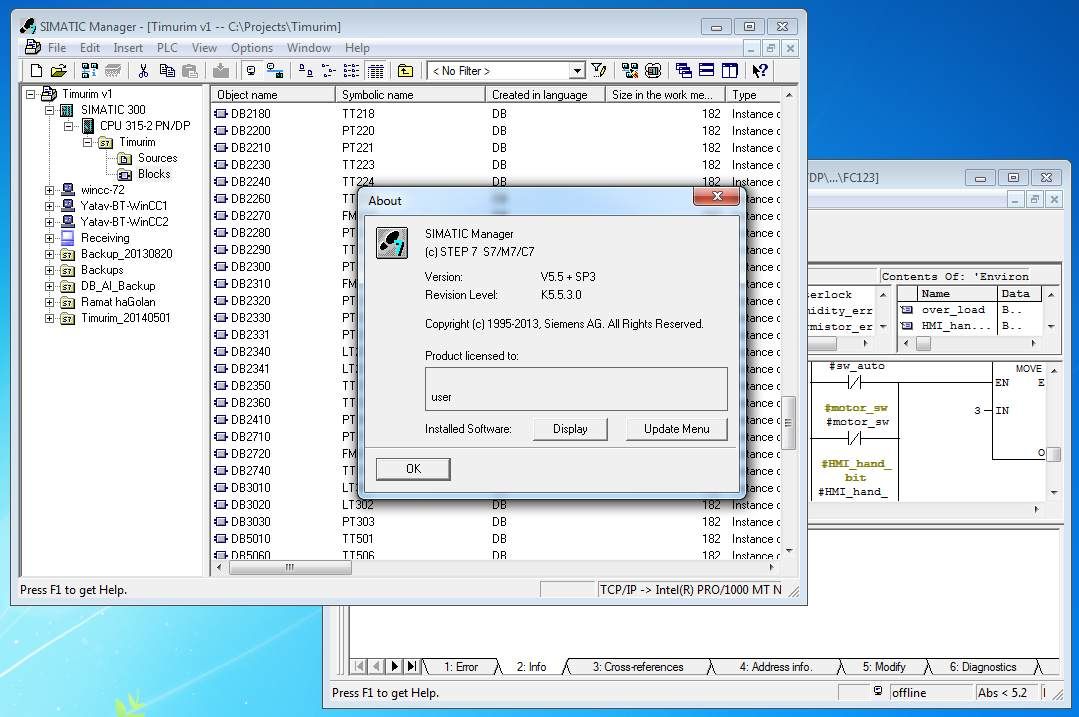The width and height of the screenshot is (1079, 717).
Task: Click the Simulation On/Off icon
Action: [653, 70]
